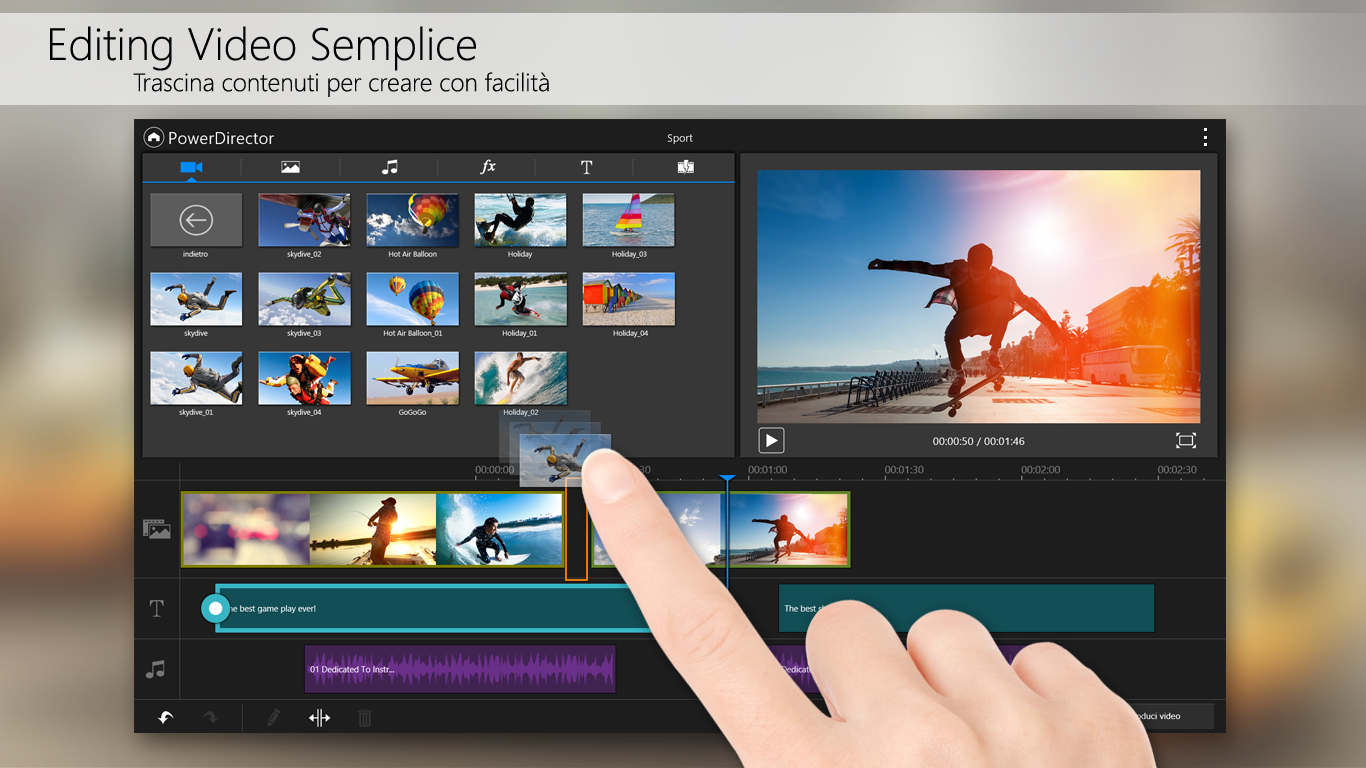Click the 00:02:30 ruler mark
Viewport: 1366px width, 768px height.
click(x=1177, y=470)
